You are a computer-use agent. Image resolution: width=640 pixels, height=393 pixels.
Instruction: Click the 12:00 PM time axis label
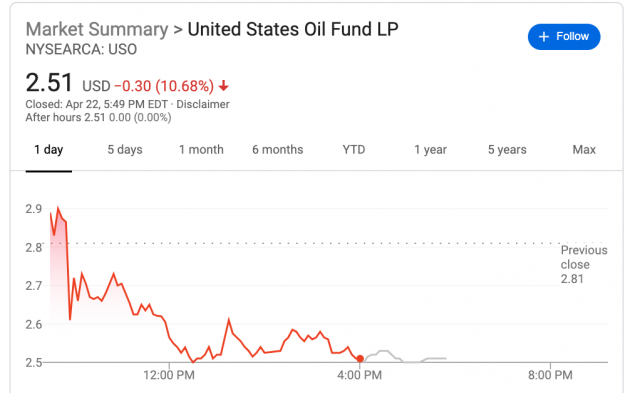[x=169, y=375]
